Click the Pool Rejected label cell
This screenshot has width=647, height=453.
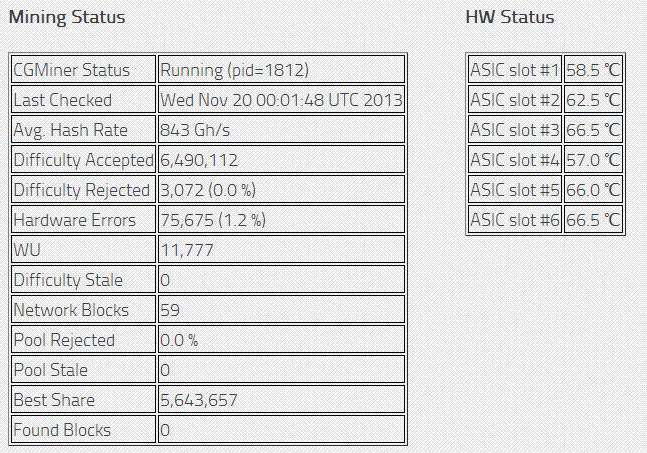(83, 340)
